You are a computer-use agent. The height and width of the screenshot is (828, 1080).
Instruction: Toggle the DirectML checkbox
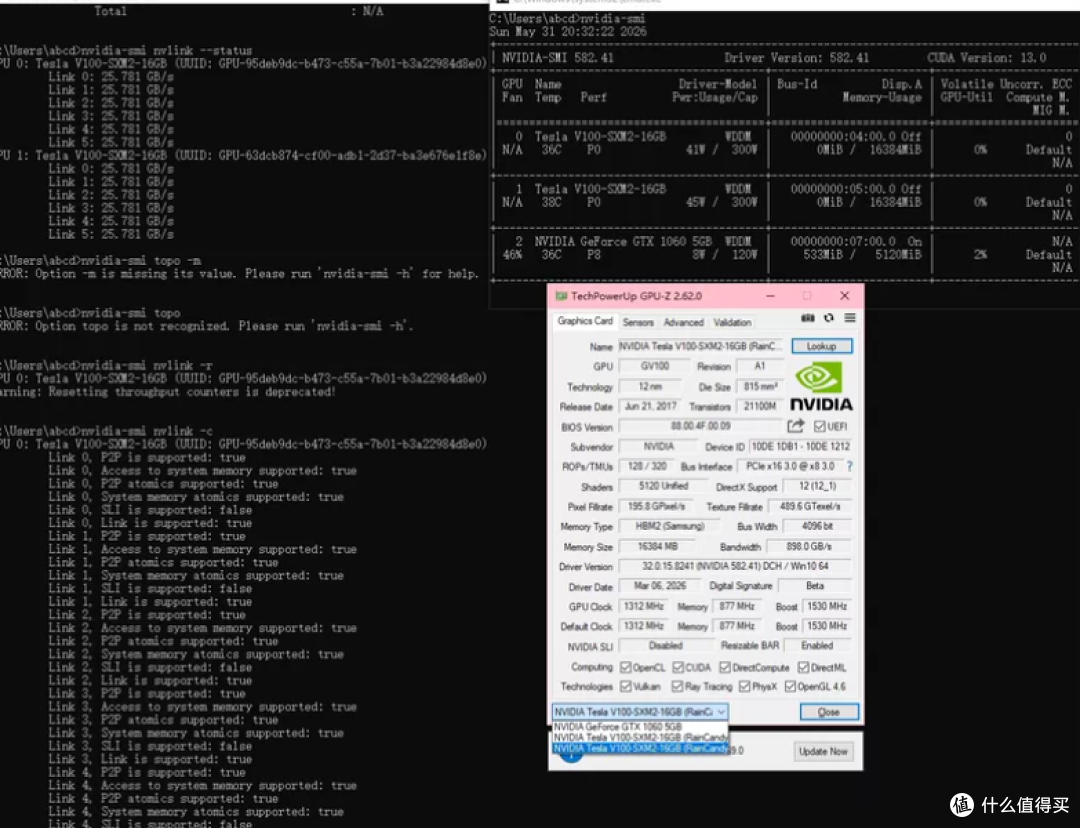pyautogui.click(x=803, y=667)
